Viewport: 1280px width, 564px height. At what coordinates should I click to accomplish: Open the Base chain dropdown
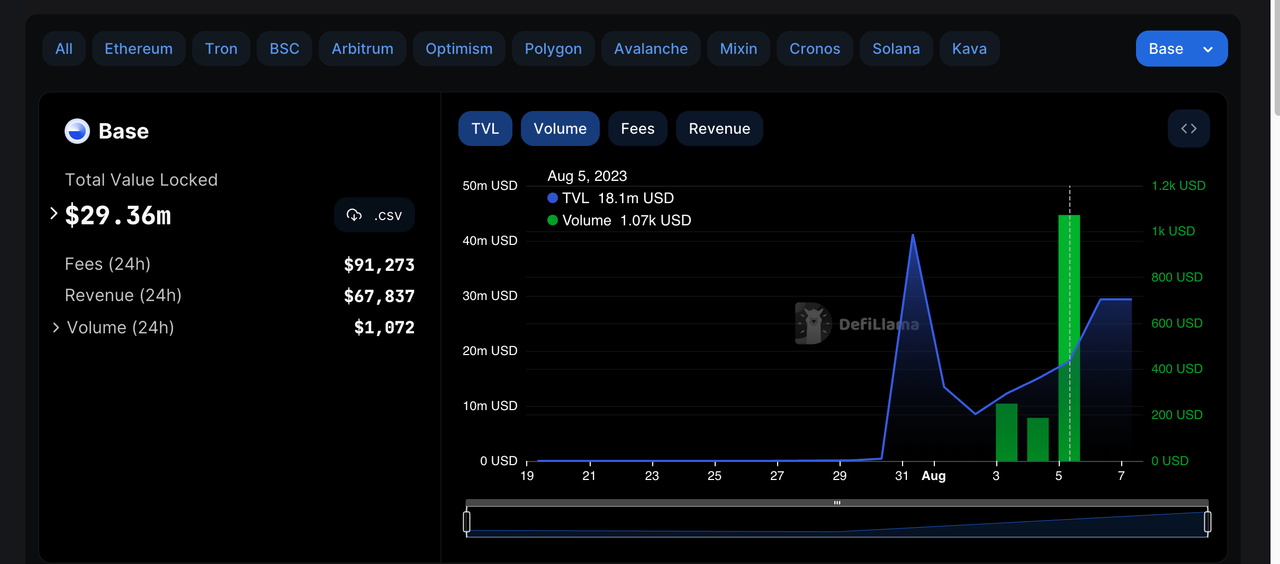pos(1181,49)
